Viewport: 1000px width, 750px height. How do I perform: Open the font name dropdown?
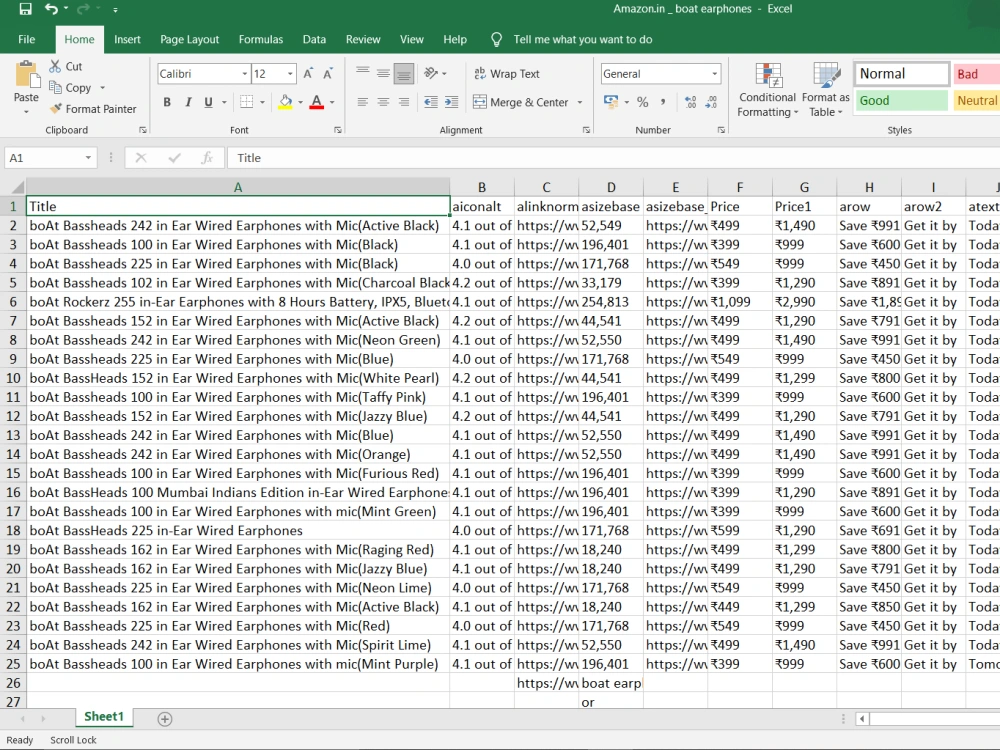(x=243, y=73)
